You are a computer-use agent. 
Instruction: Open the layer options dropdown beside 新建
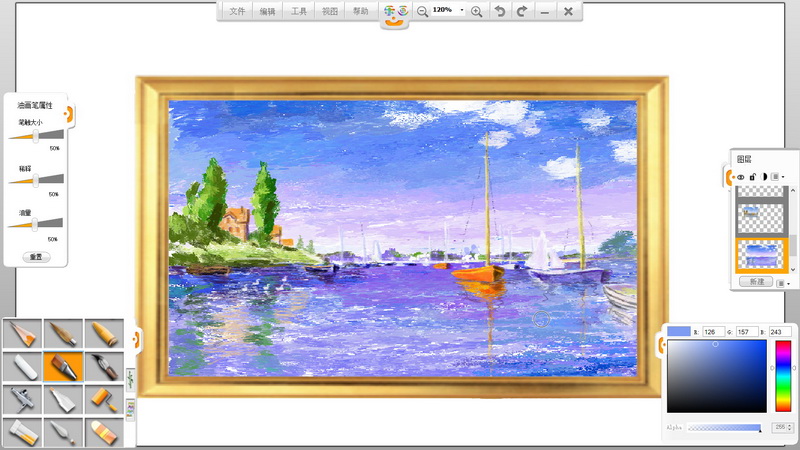(x=783, y=283)
